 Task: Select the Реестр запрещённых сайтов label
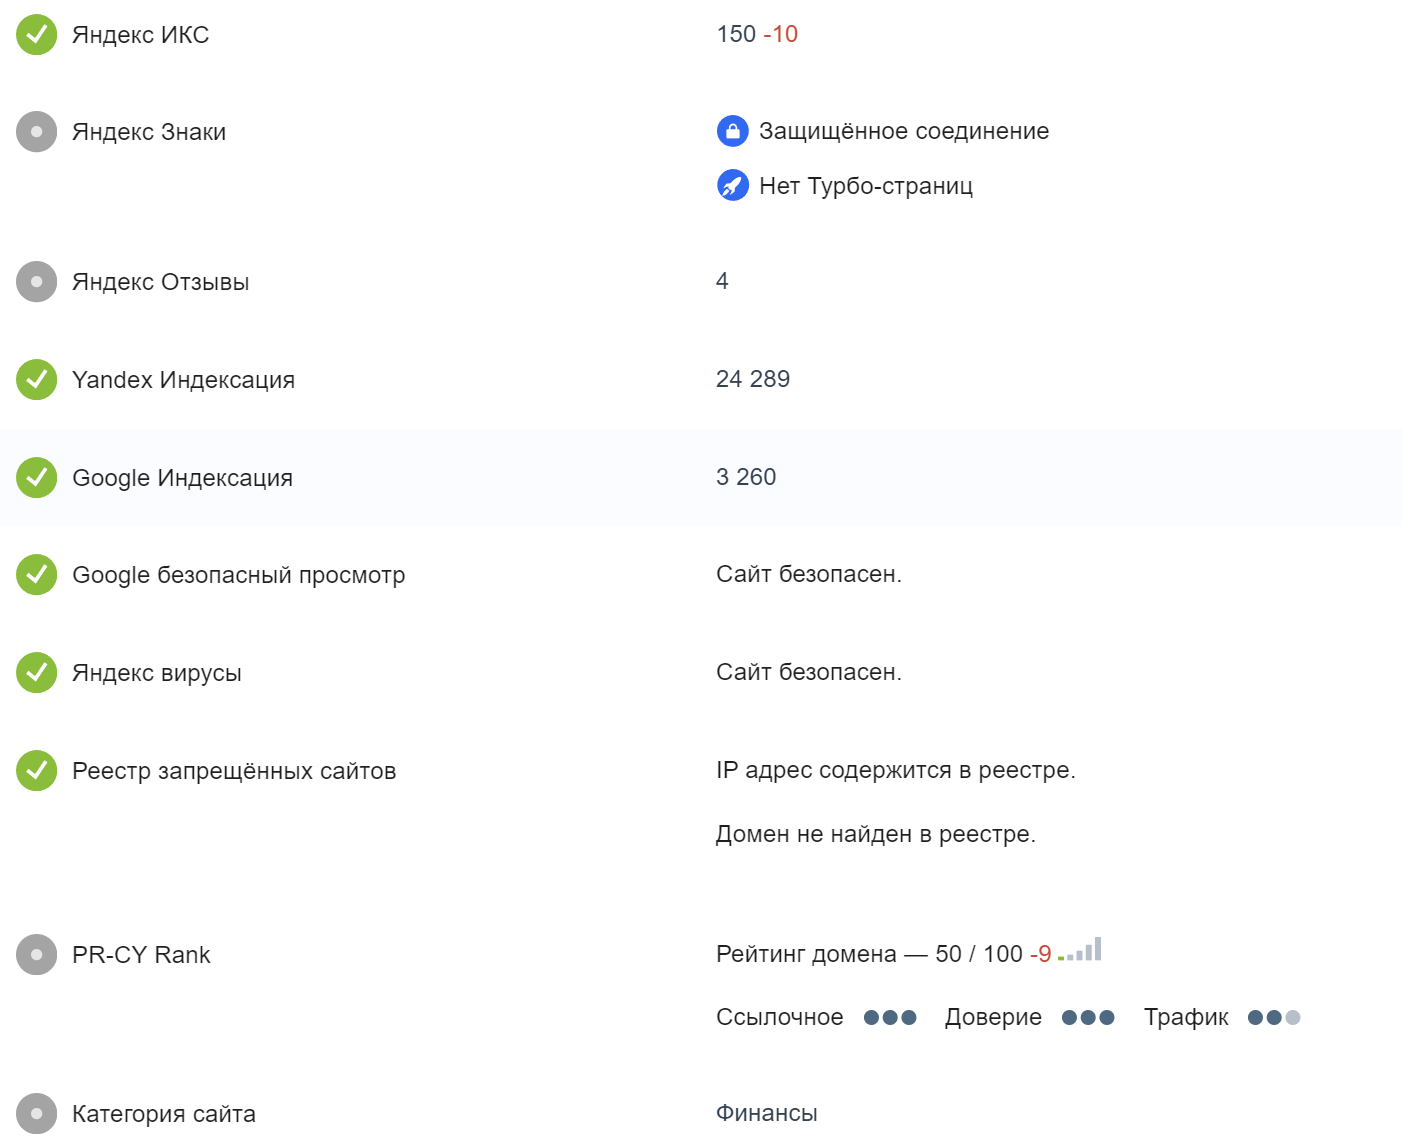click(234, 771)
